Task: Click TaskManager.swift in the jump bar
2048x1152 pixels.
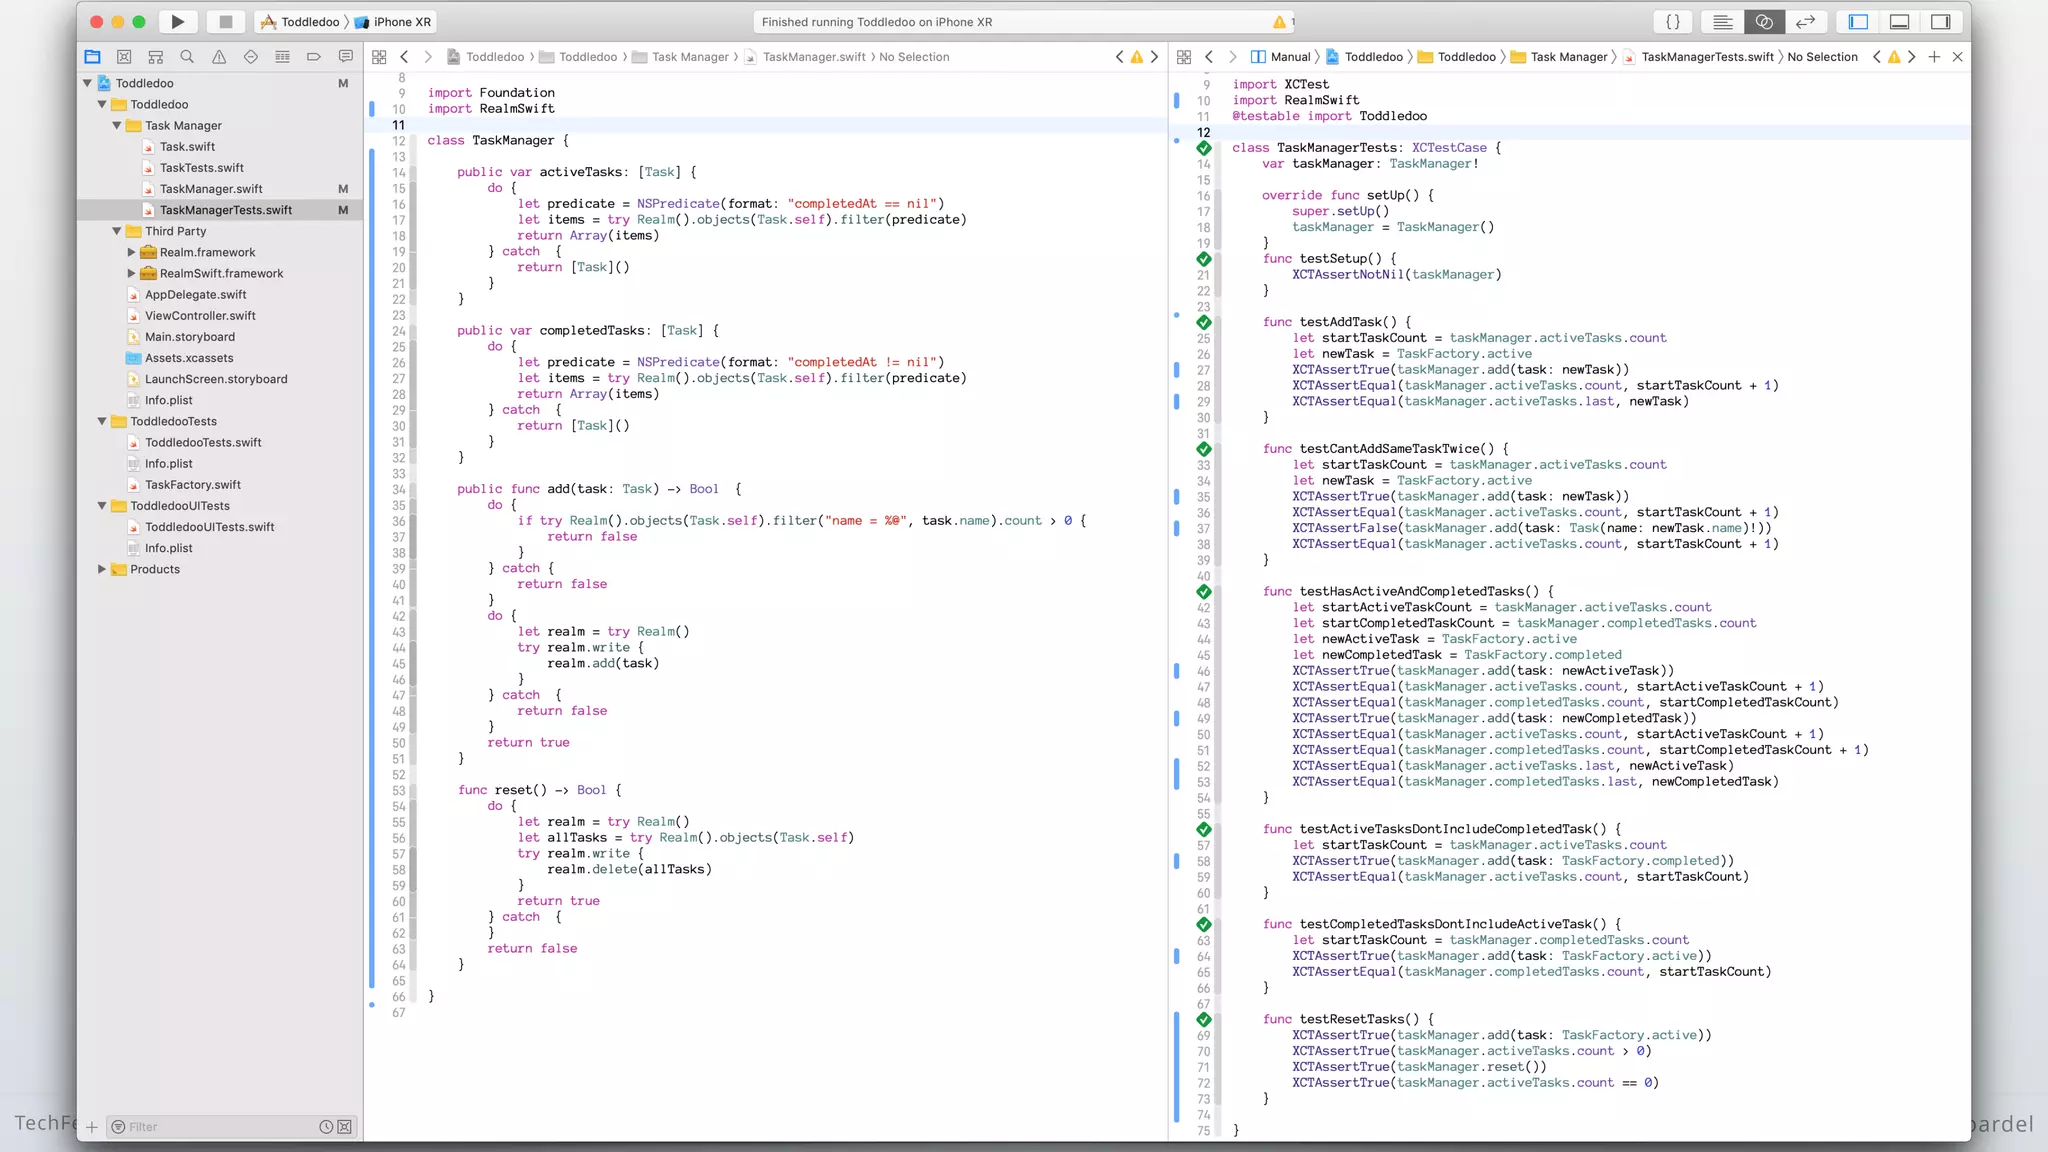Action: tap(813, 57)
